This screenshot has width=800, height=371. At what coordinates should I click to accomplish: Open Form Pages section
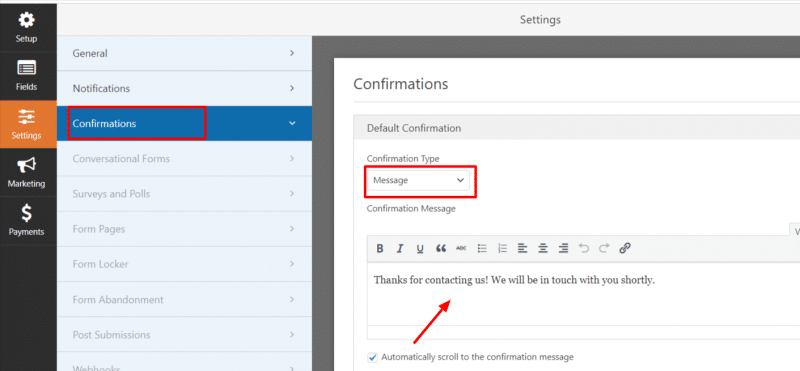point(184,229)
